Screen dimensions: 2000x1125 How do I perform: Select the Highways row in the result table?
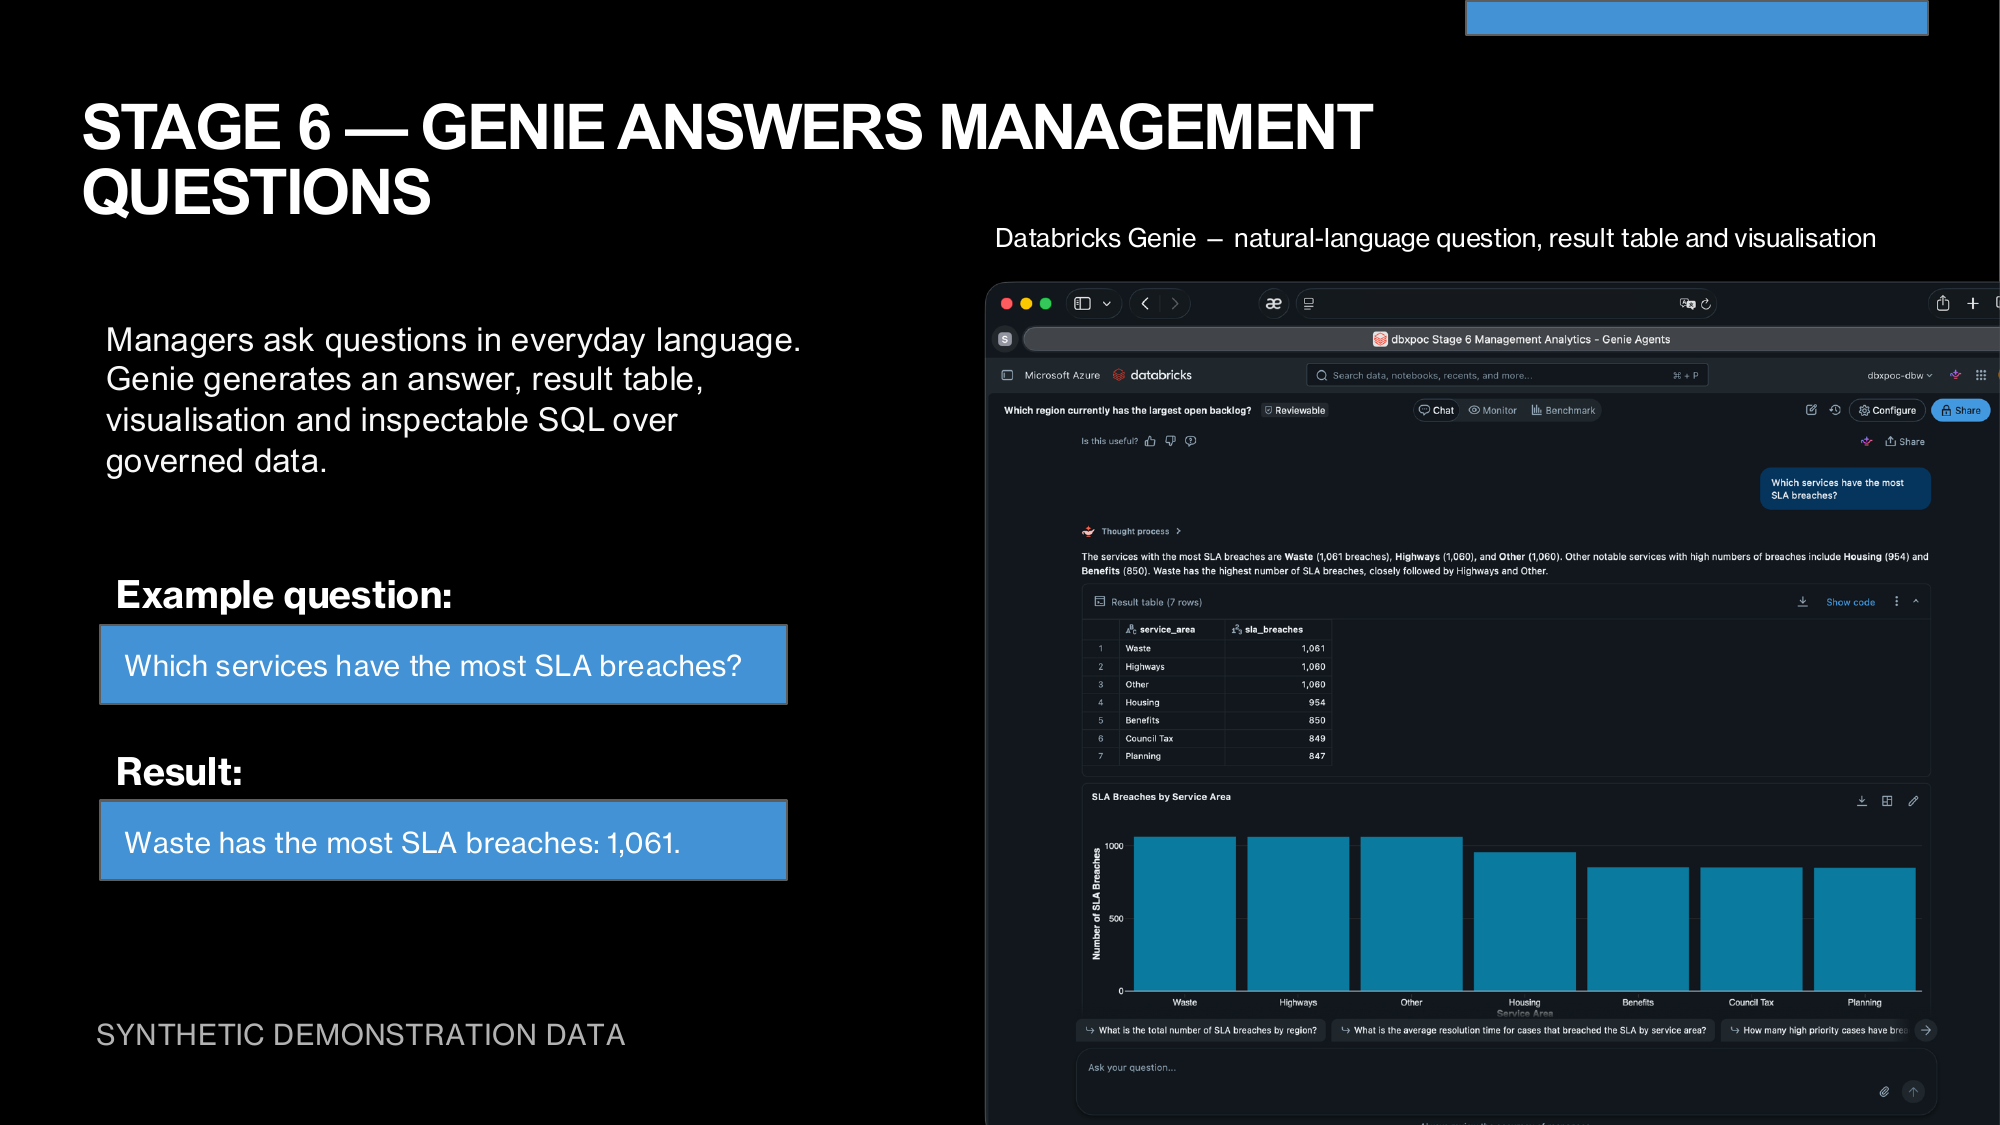point(1207,666)
